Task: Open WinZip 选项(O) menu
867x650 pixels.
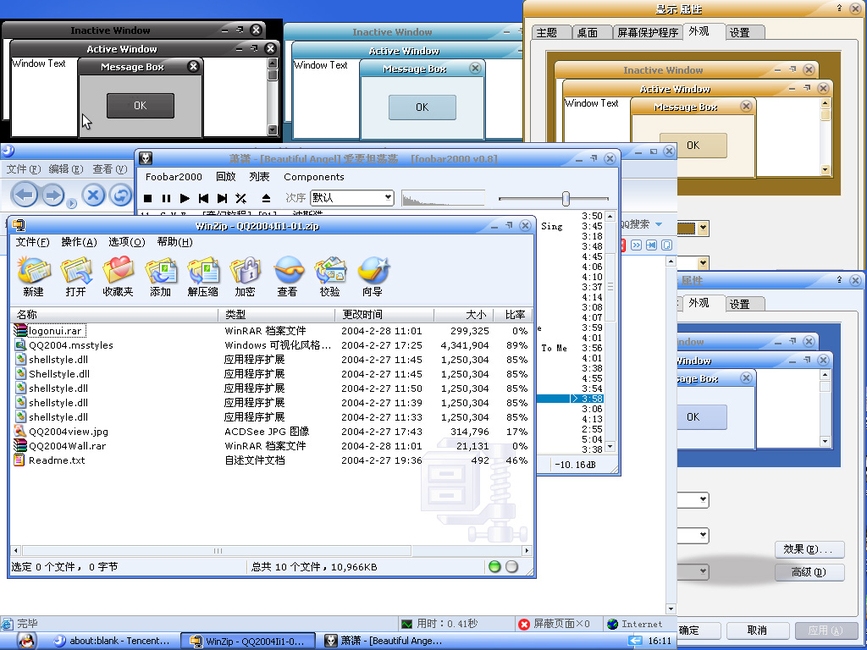Action: 127,242
